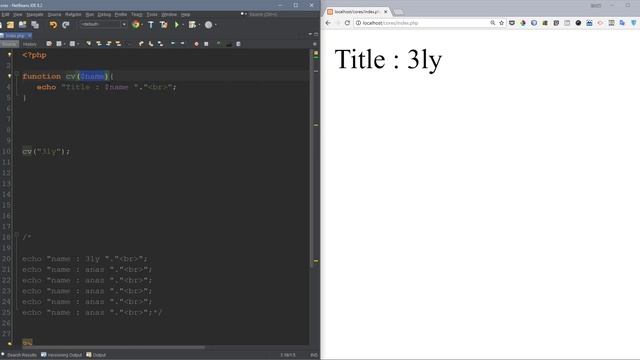This screenshot has width=640, height=360.
Task: Click the Profile Project circular icon
Action: (208, 25)
